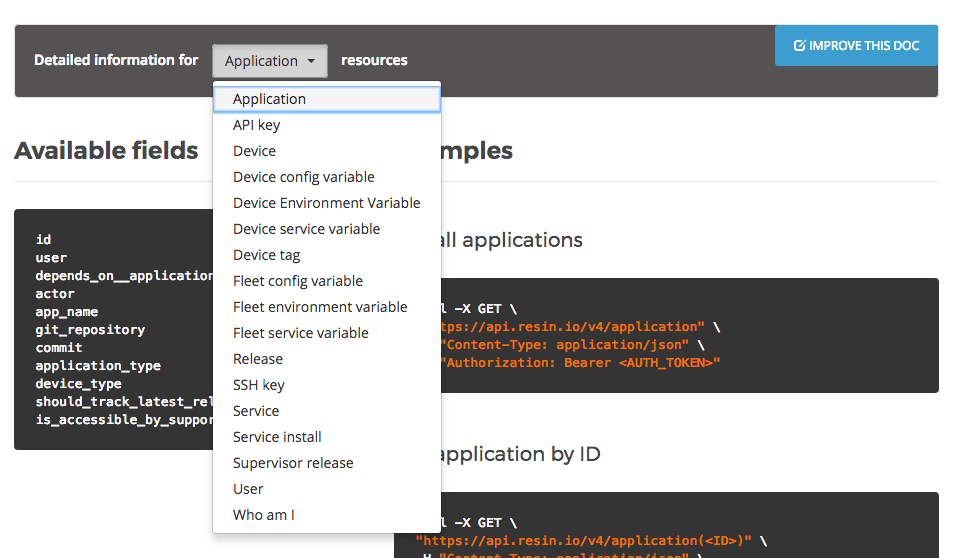The height and width of the screenshot is (558, 962).
Task: Click the dropdown caret arrow beside Application
Action: coord(311,61)
